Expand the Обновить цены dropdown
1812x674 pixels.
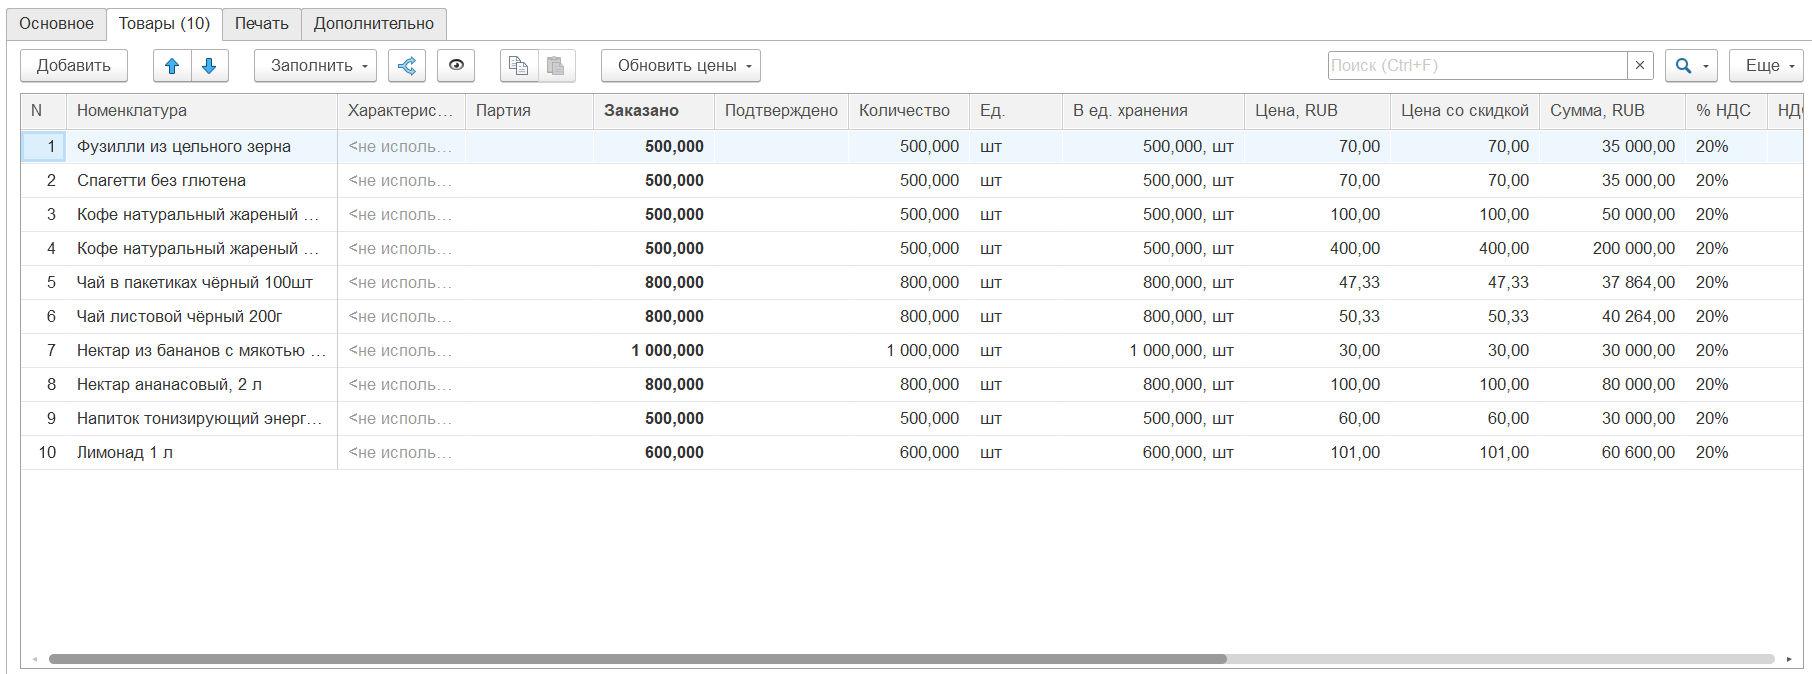coord(680,66)
